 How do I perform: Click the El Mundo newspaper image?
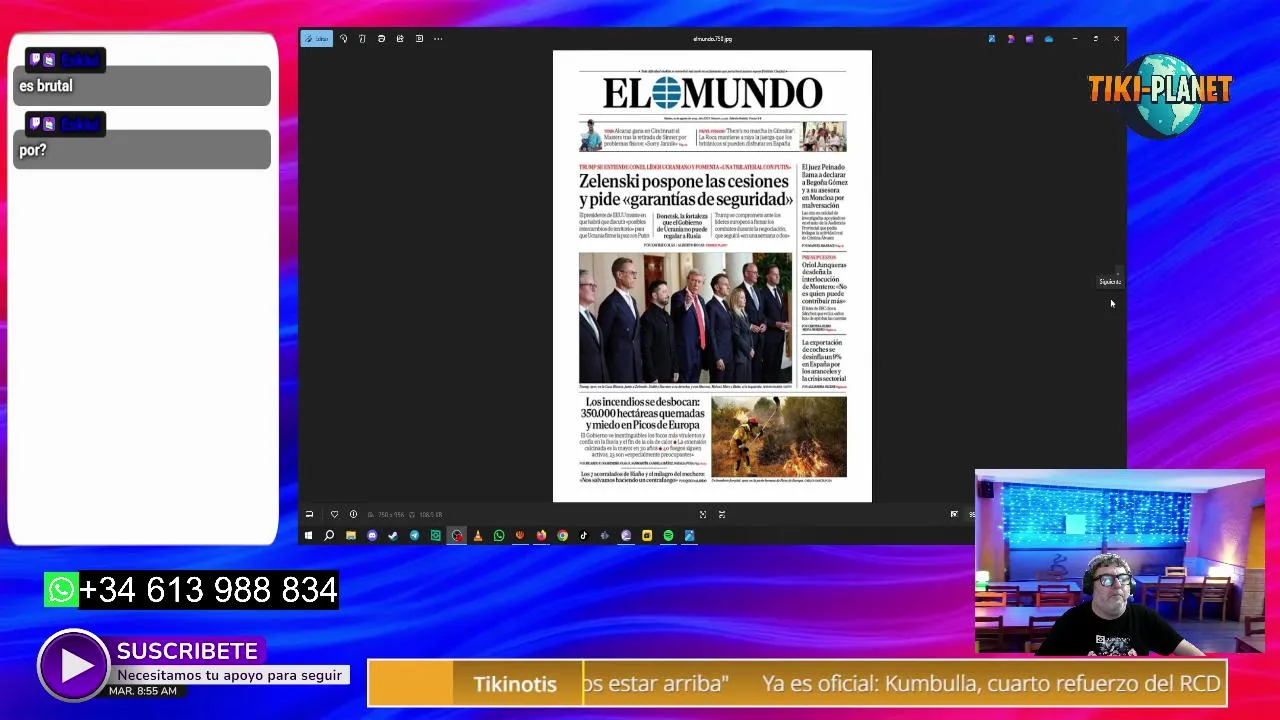[x=712, y=276]
